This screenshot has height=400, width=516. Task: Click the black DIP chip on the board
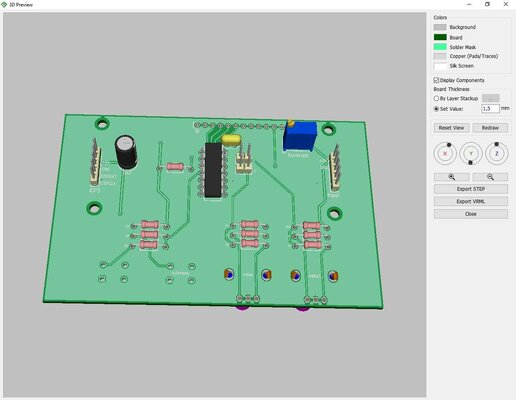[213, 170]
